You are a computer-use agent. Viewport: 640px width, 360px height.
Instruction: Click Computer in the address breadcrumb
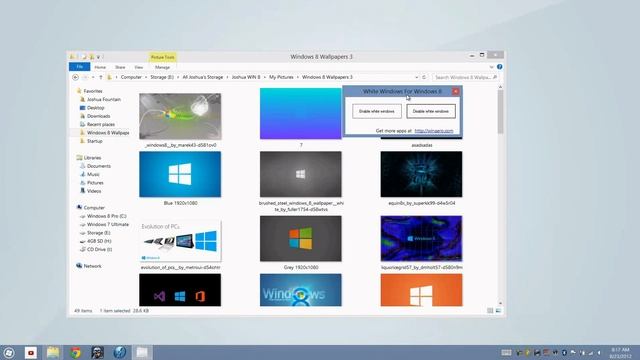(131, 77)
